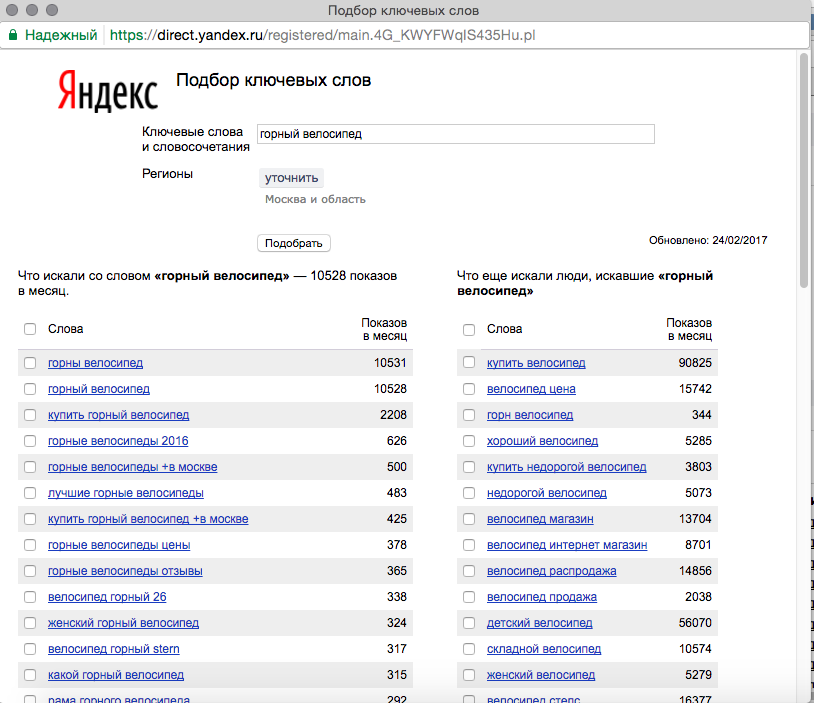Viewport: 814px width, 703px height.
Task: Open the горные велосипеды цены link
Action: coord(119,545)
